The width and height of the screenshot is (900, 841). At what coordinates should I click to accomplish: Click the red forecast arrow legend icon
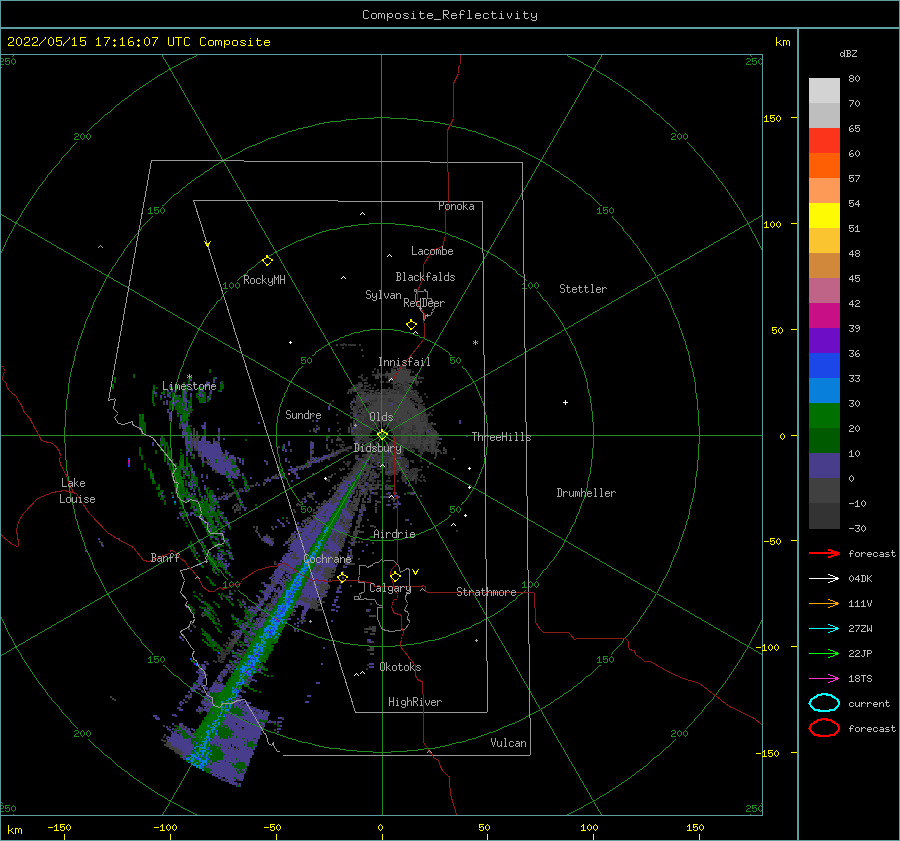[824, 553]
